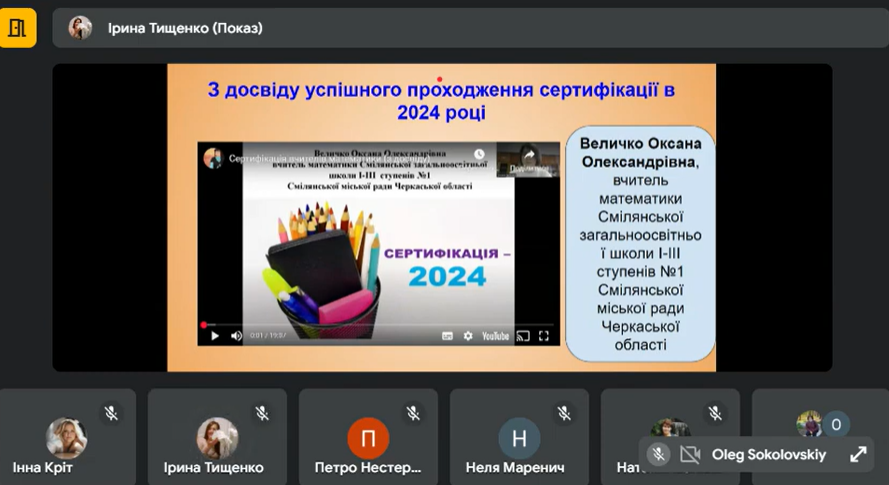Click the video channel avatar icon
The image size is (889, 485).
212,158
